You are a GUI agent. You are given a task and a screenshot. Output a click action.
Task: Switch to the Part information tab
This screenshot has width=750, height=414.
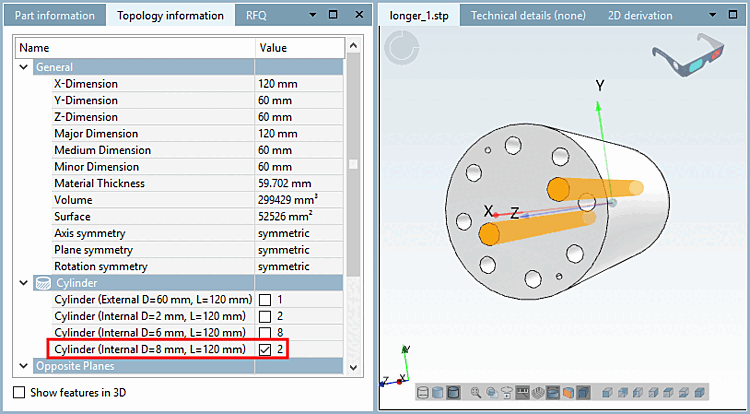[x=55, y=15]
